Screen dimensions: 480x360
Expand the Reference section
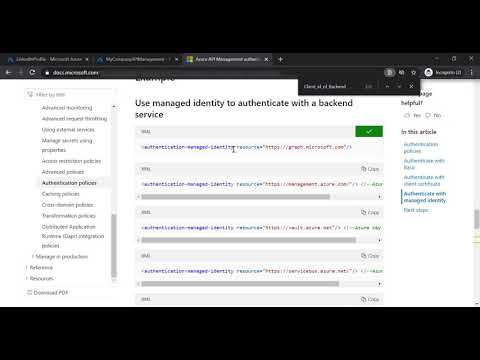(x=39, y=268)
